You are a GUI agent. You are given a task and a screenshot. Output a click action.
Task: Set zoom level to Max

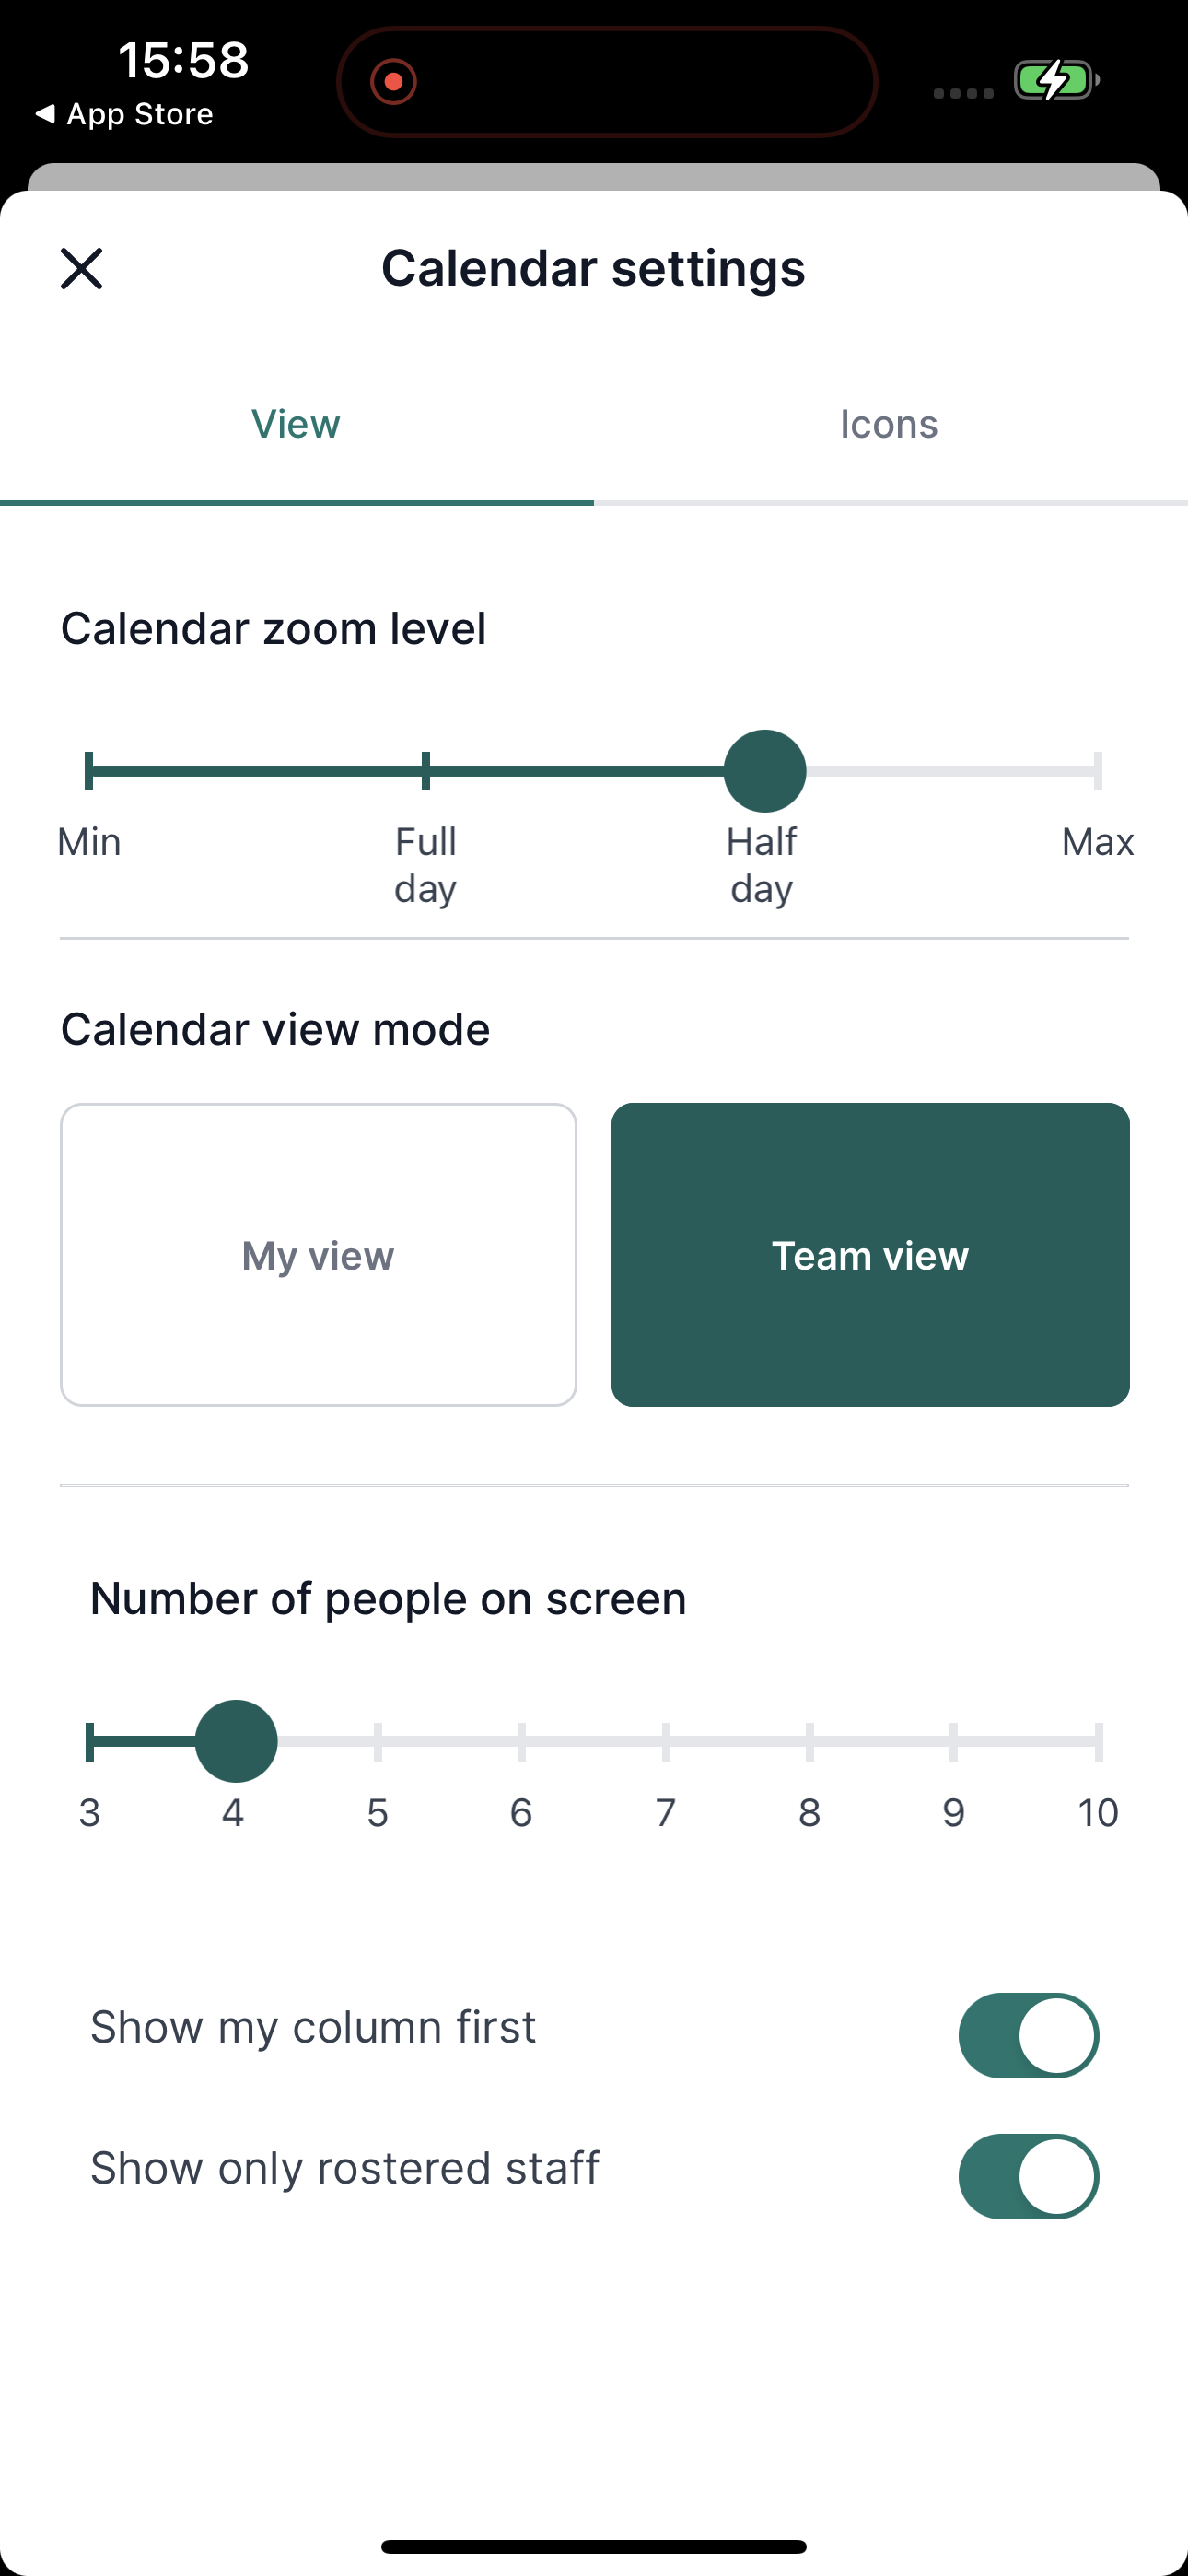pyautogui.click(x=1098, y=771)
